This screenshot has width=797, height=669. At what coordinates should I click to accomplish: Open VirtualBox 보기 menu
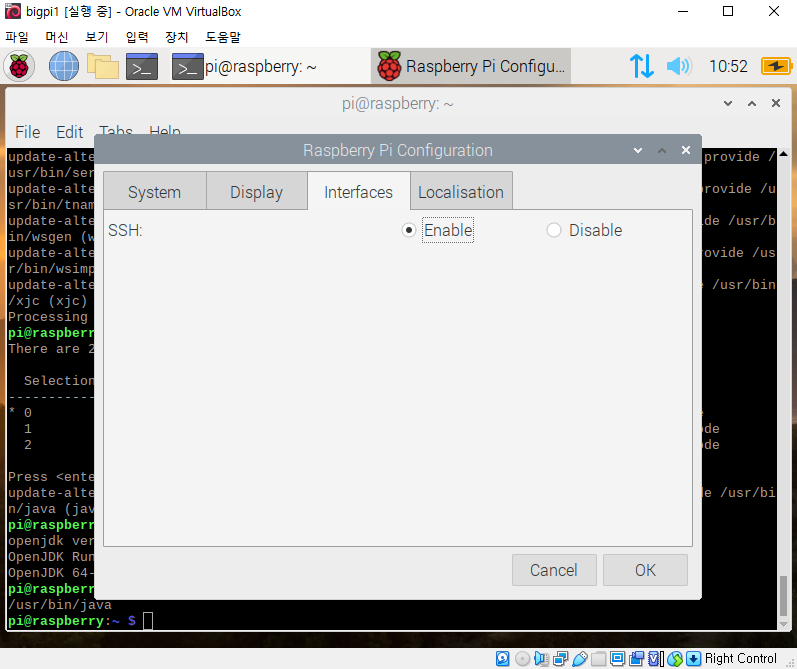(97, 37)
